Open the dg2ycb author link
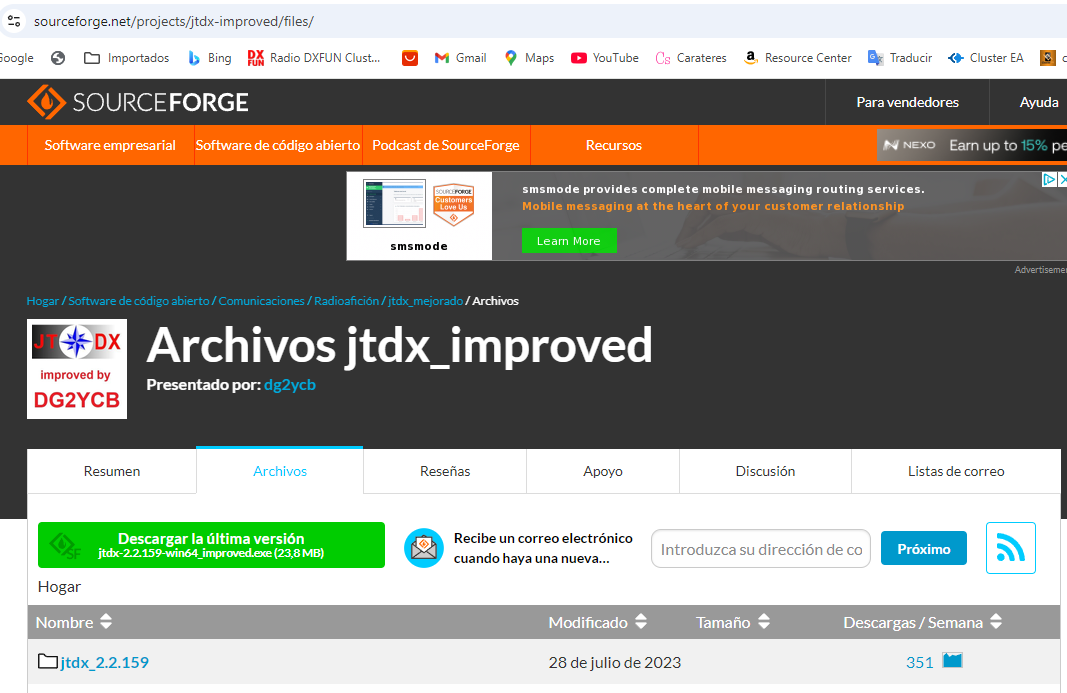Viewport: 1067px width, 693px height. tap(290, 385)
